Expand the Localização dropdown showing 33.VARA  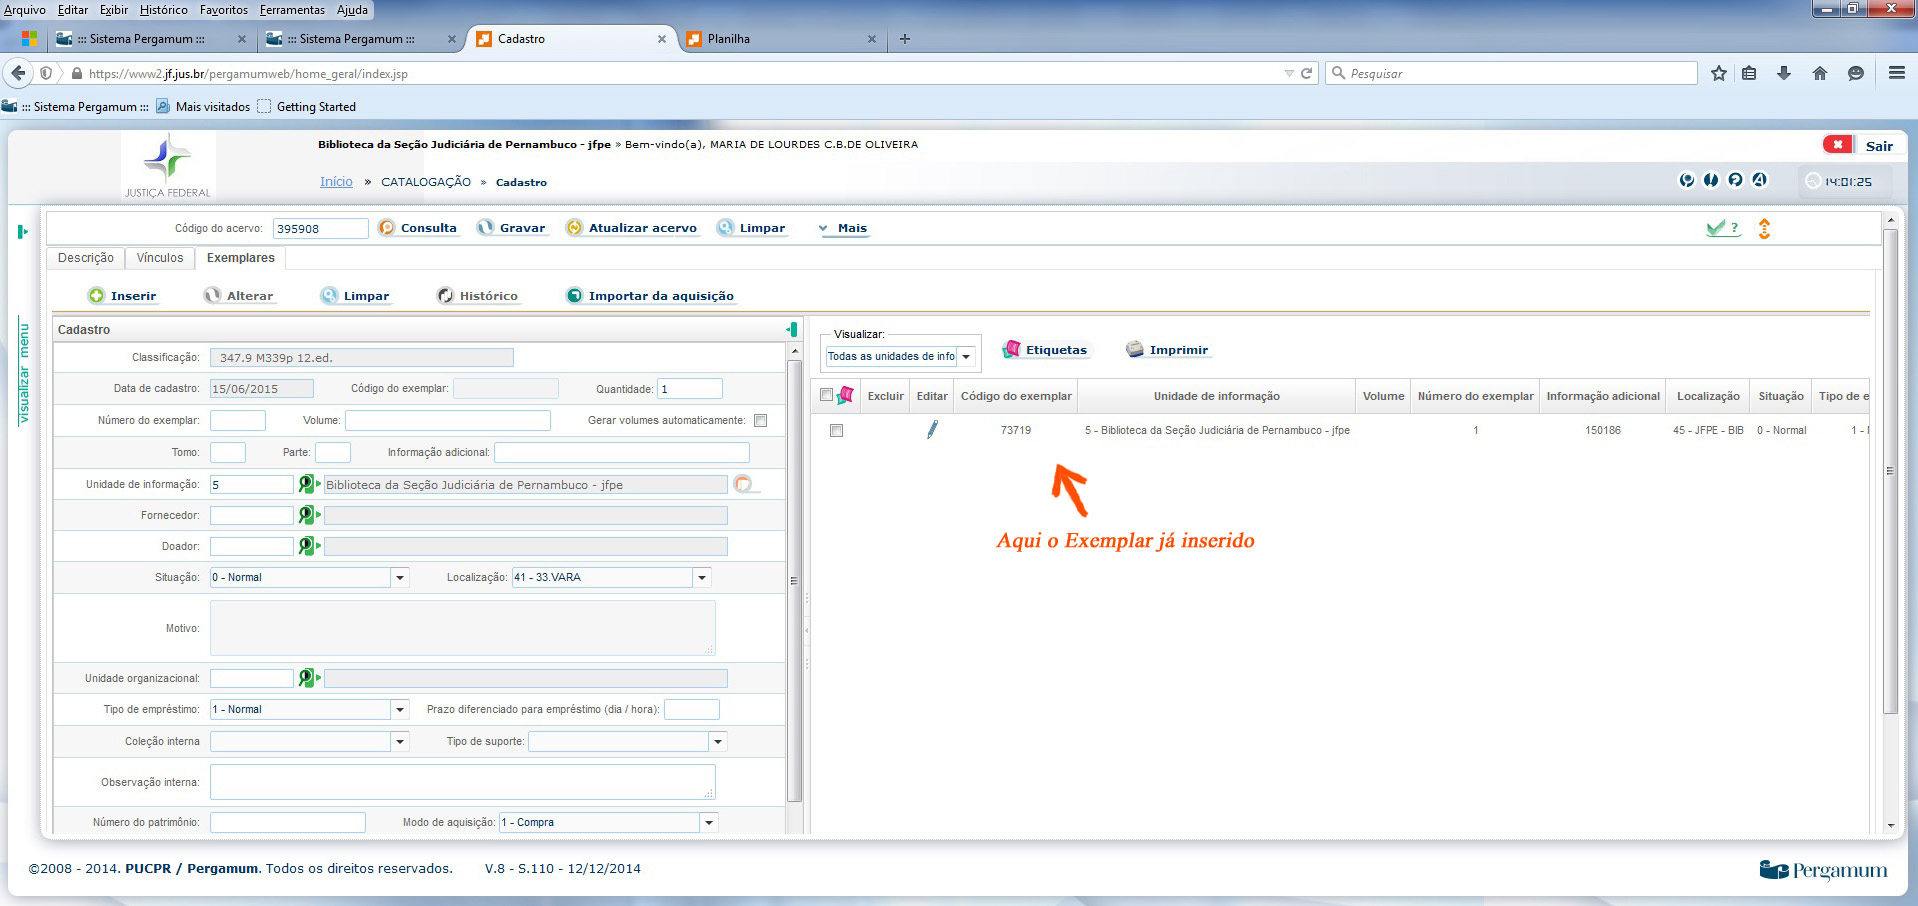702,578
